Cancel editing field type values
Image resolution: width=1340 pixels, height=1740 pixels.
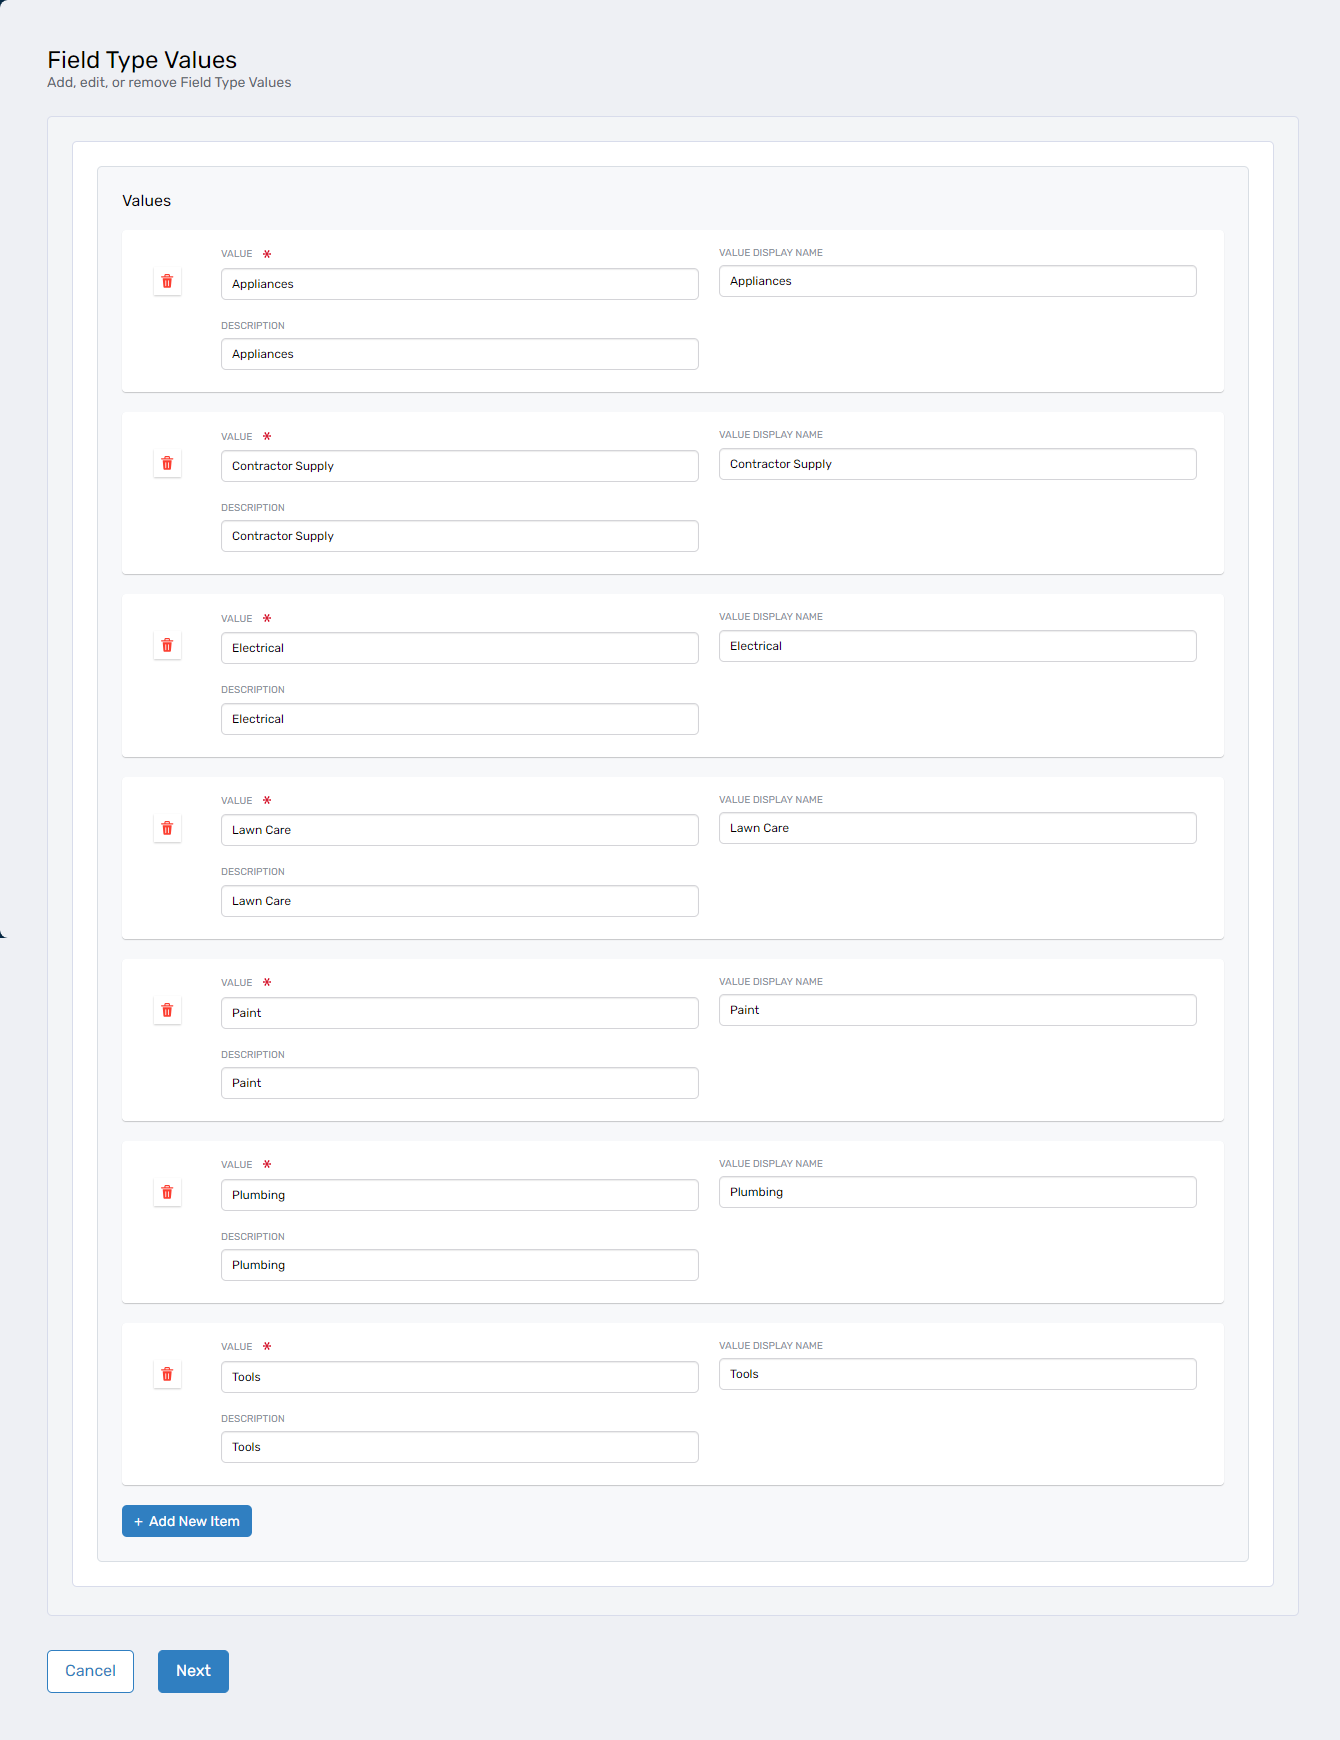coord(90,1671)
